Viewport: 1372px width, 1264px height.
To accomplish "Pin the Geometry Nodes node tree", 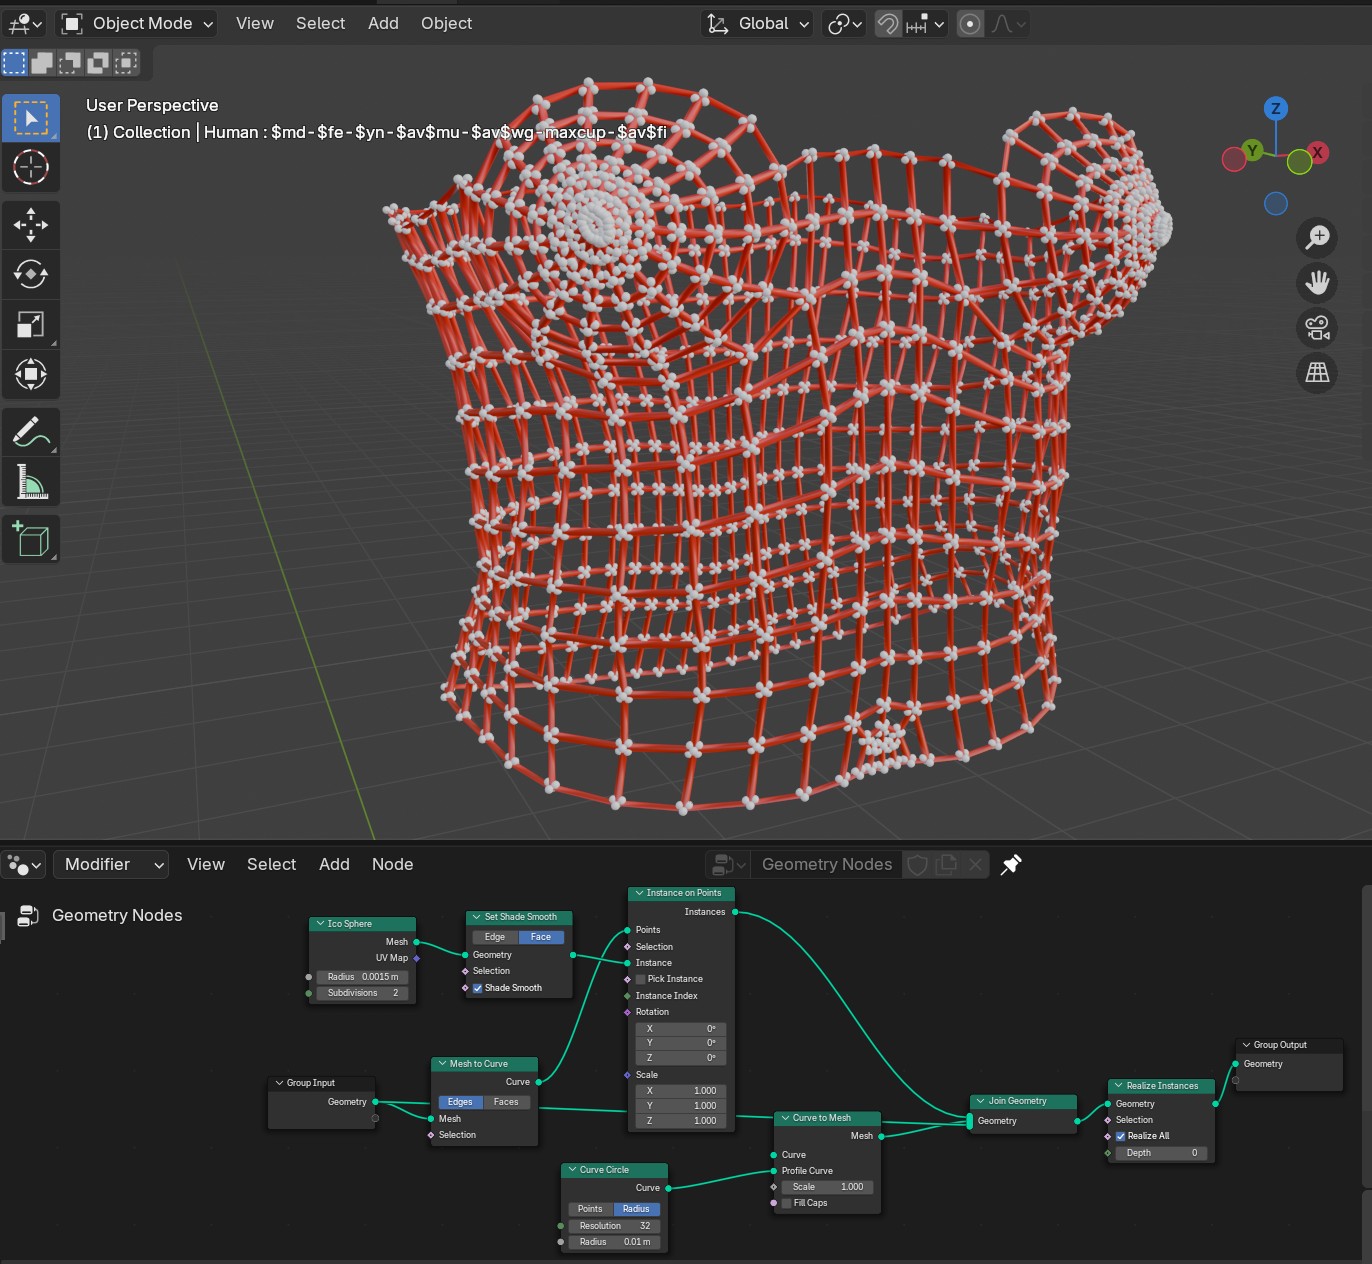I will click(1011, 864).
